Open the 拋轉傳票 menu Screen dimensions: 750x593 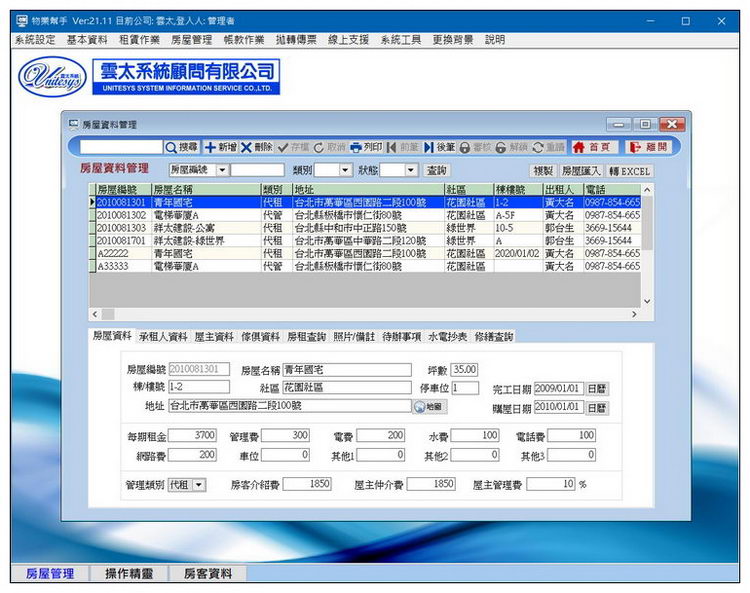(x=296, y=40)
